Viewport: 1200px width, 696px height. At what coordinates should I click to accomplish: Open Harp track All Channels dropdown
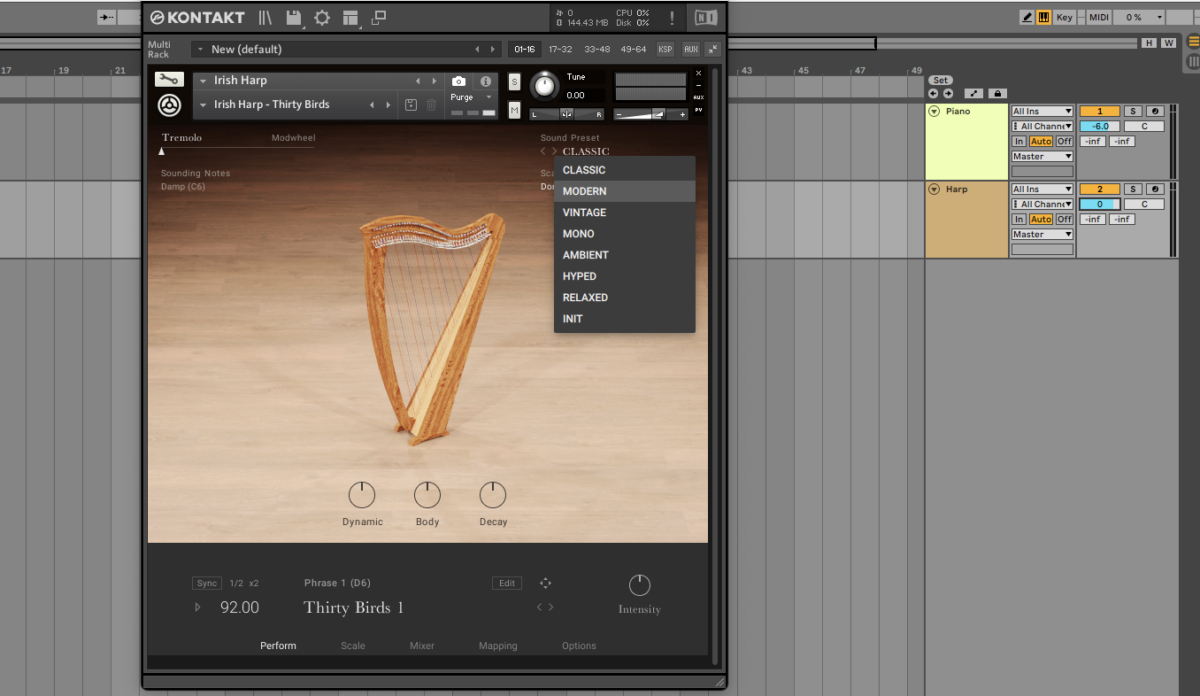coord(1042,204)
